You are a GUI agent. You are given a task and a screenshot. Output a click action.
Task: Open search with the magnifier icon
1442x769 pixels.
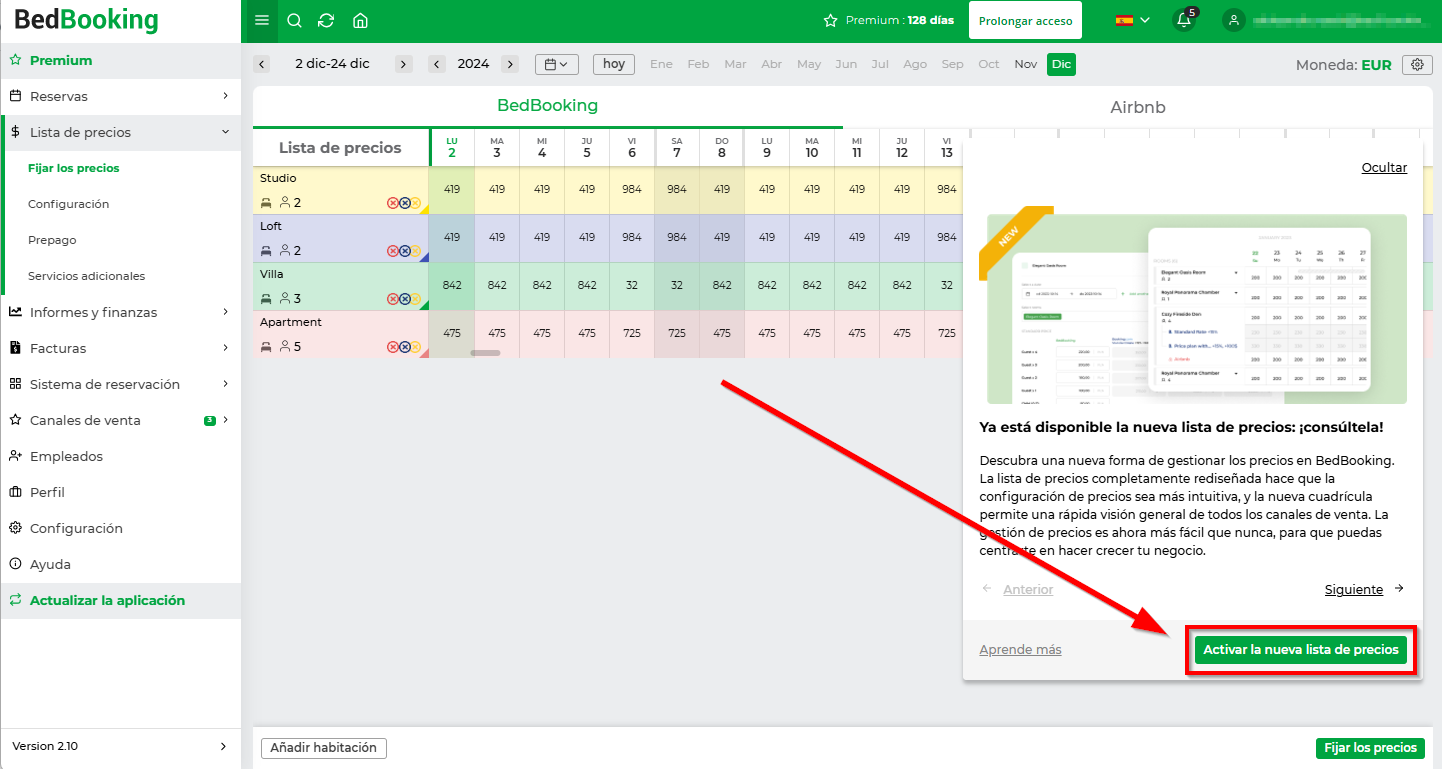tap(294, 21)
